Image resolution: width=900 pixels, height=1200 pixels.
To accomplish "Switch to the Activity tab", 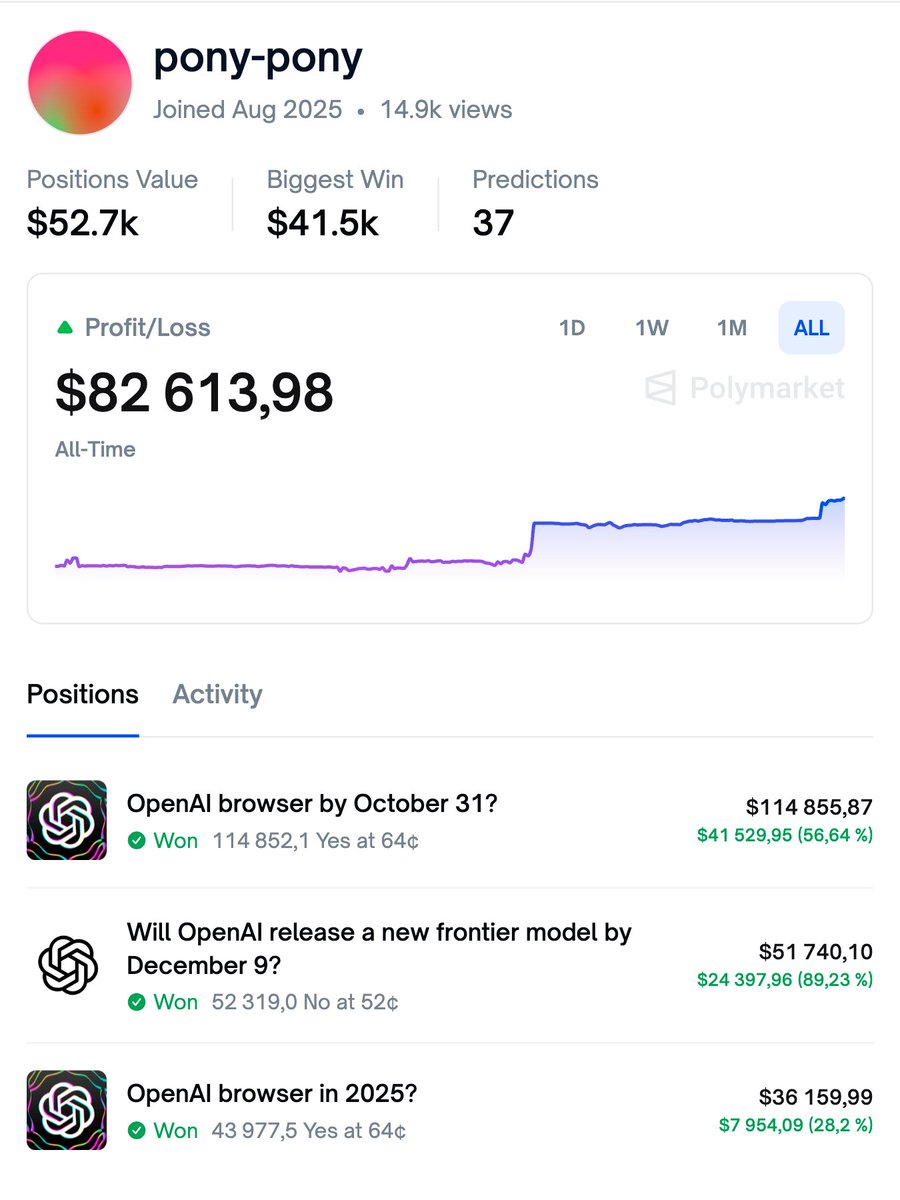I will [x=217, y=695].
